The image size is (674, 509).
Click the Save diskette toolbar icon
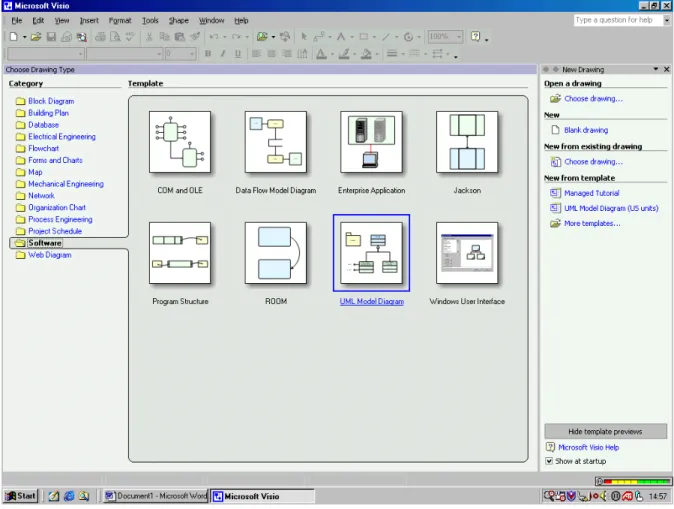click(51, 37)
